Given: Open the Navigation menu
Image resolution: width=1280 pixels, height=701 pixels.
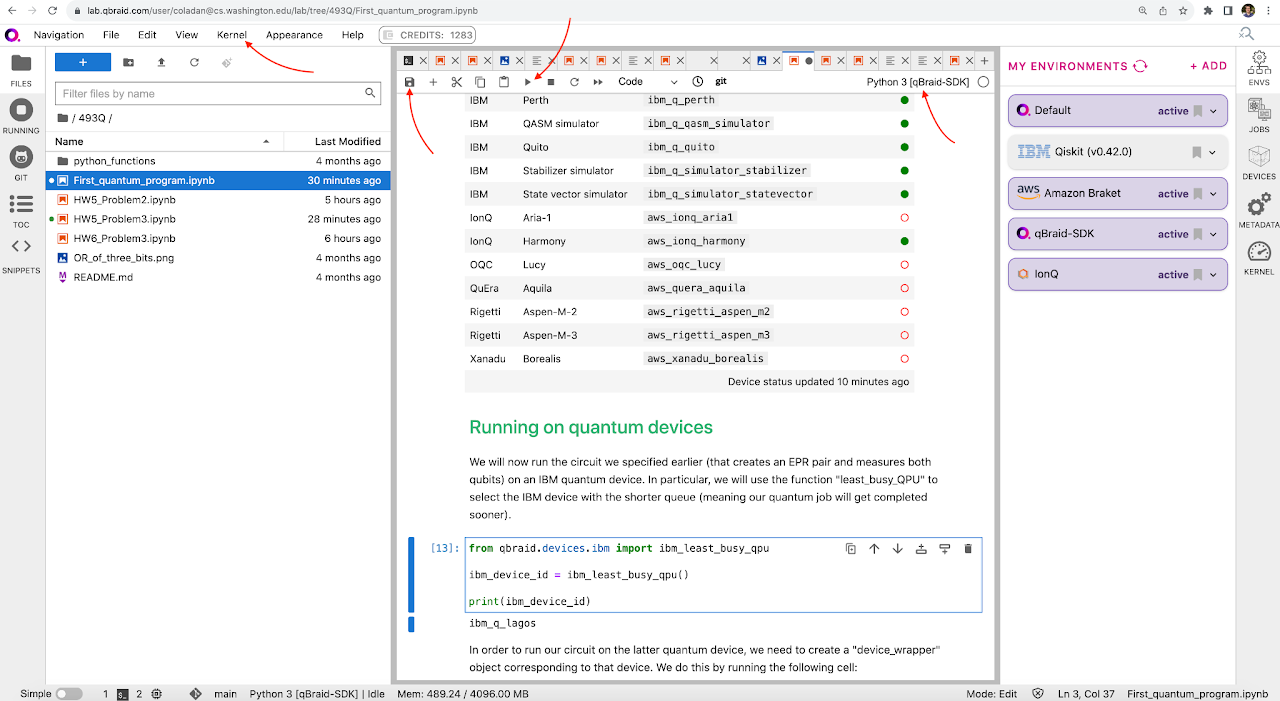Looking at the screenshot, I should [x=59, y=35].
